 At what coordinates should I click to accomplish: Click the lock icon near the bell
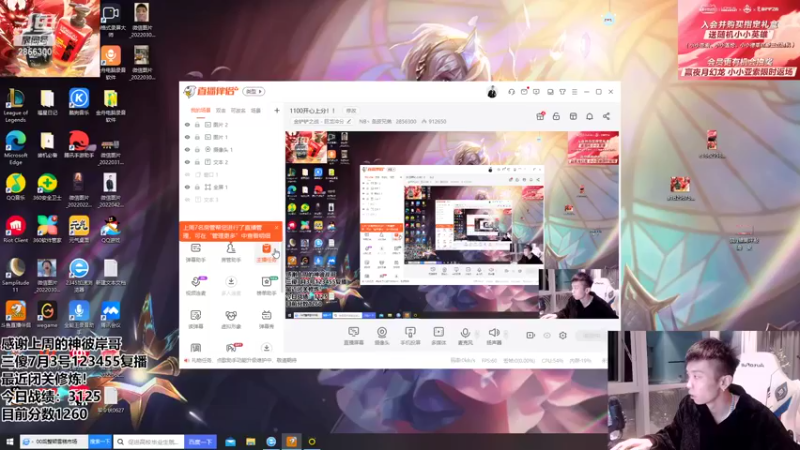(x=556, y=116)
